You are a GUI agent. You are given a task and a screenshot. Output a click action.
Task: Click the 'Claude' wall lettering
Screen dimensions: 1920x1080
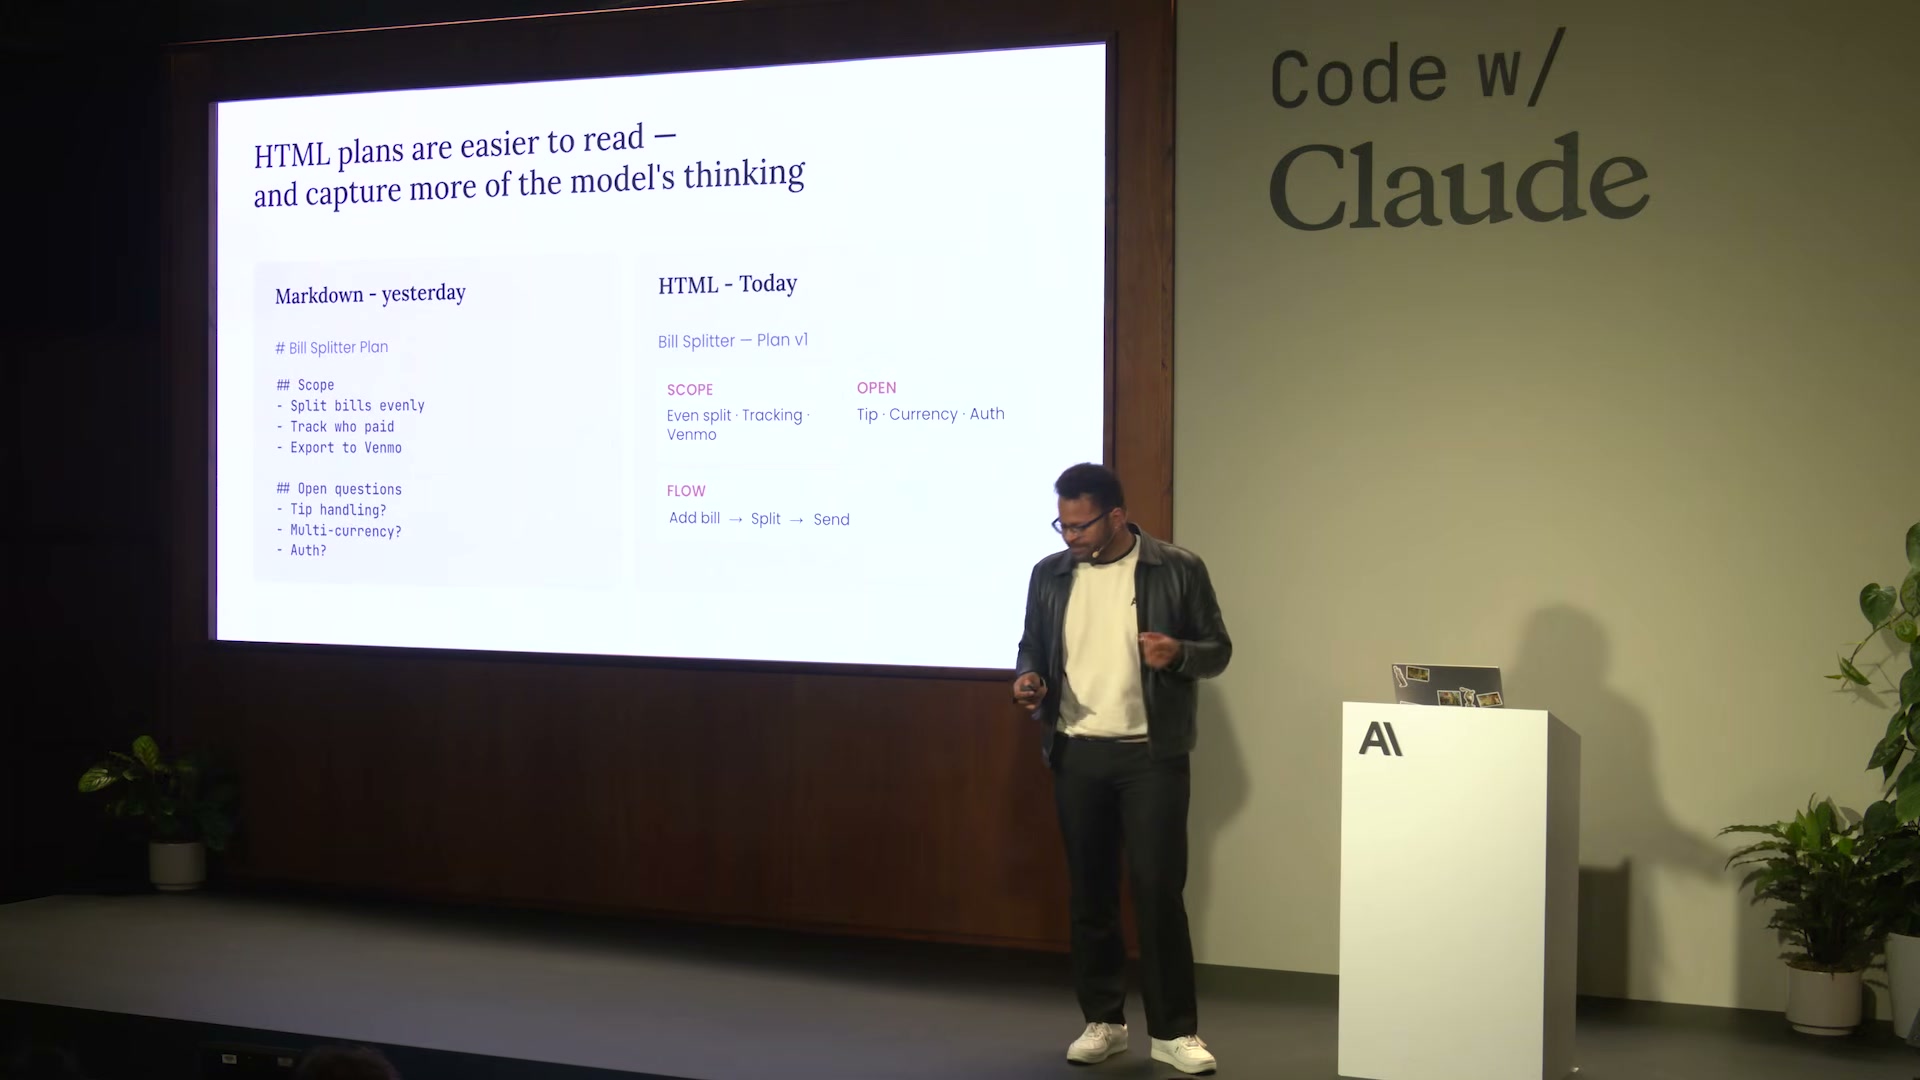[x=1459, y=182]
